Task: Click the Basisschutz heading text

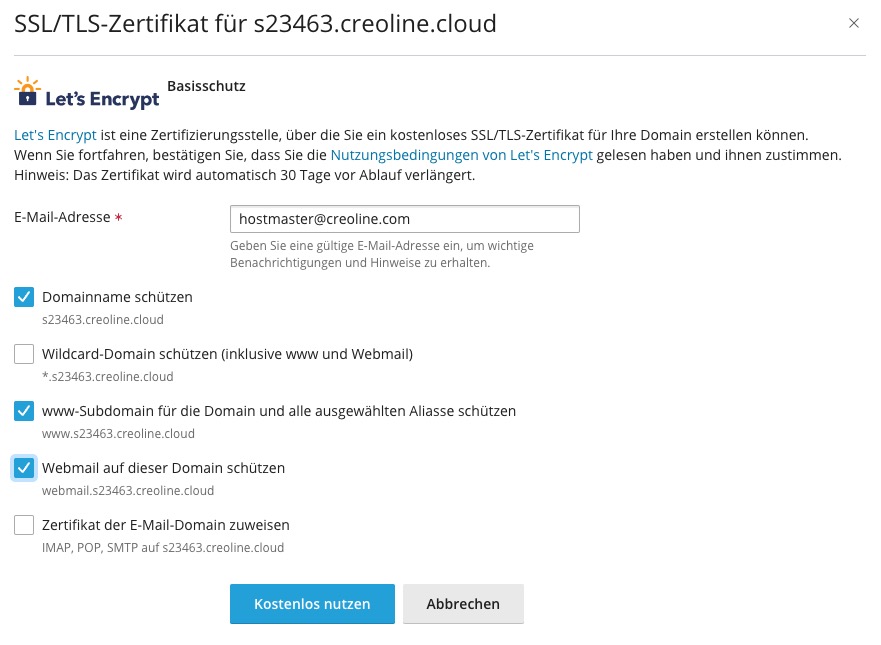Action: (x=206, y=86)
